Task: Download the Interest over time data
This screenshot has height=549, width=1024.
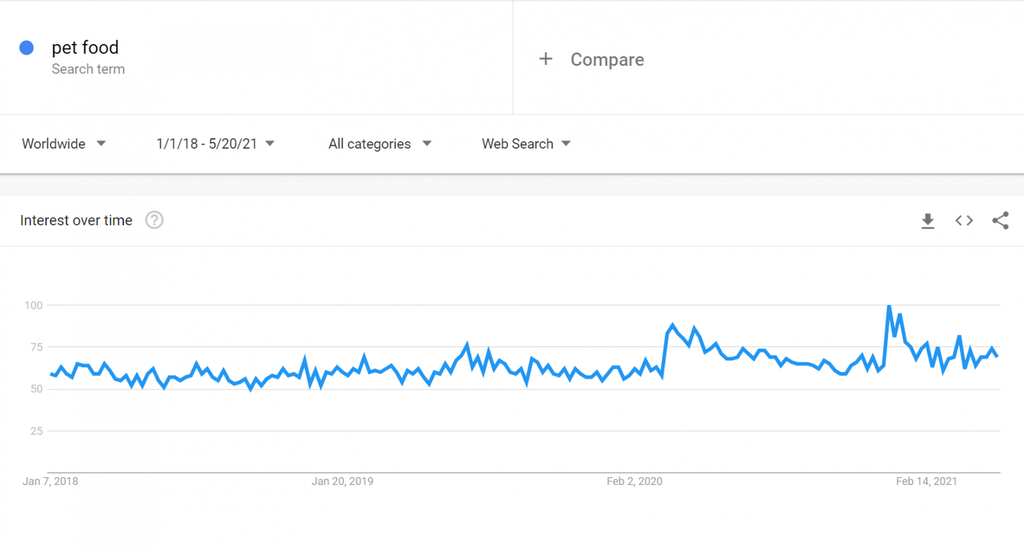Action: pyautogui.click(x=928, y=221)
